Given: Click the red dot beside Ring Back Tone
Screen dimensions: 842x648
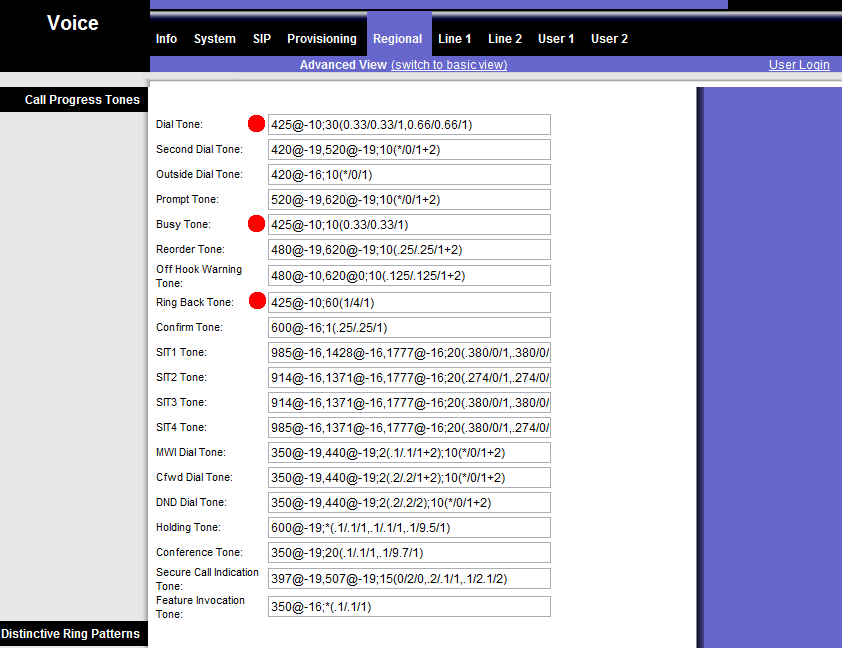Looking at the screenshot, I should coord(256,301).
